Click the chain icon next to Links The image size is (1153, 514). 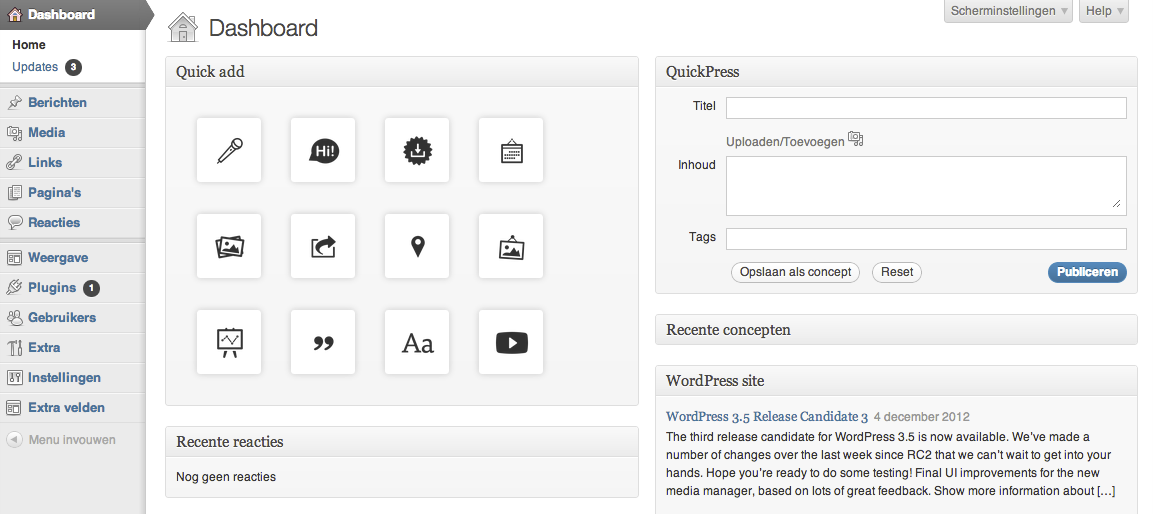[15, 163]
